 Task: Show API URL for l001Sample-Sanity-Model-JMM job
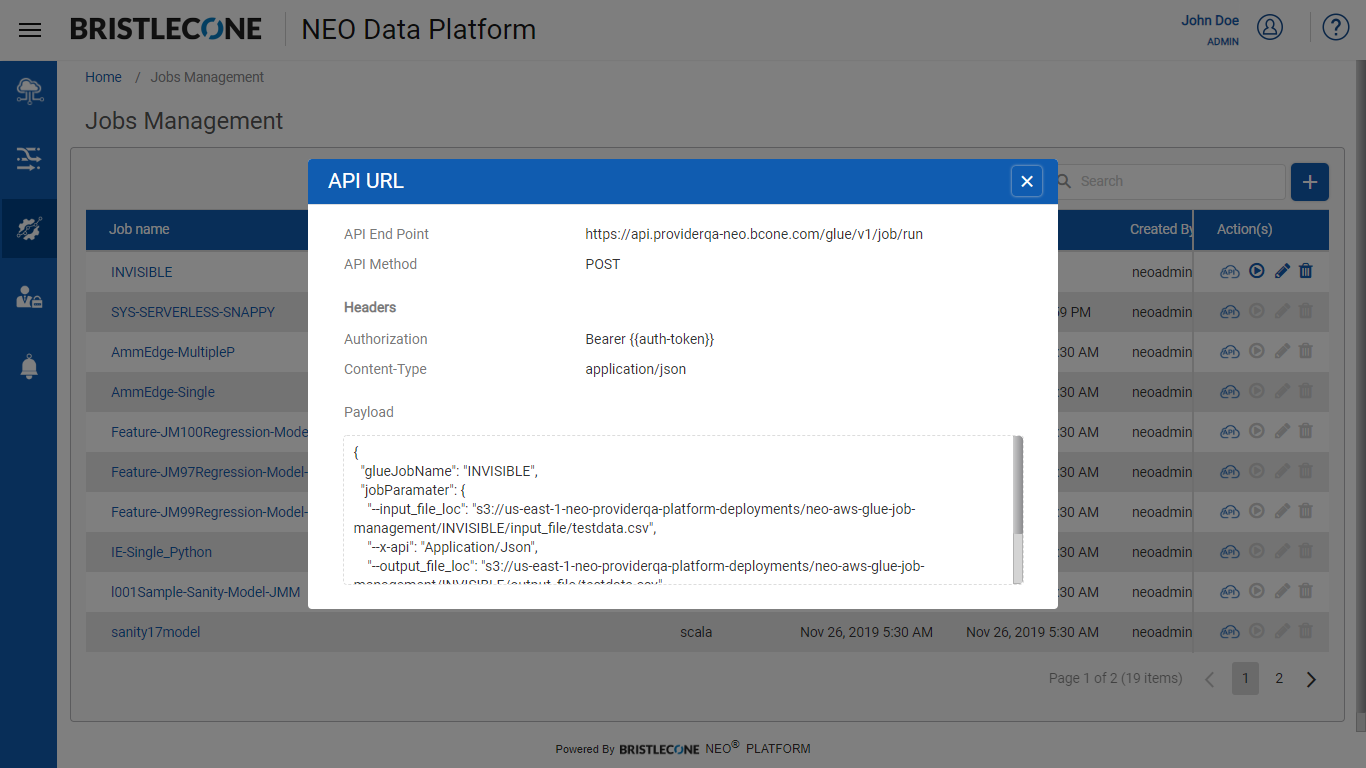(1230, 591)
